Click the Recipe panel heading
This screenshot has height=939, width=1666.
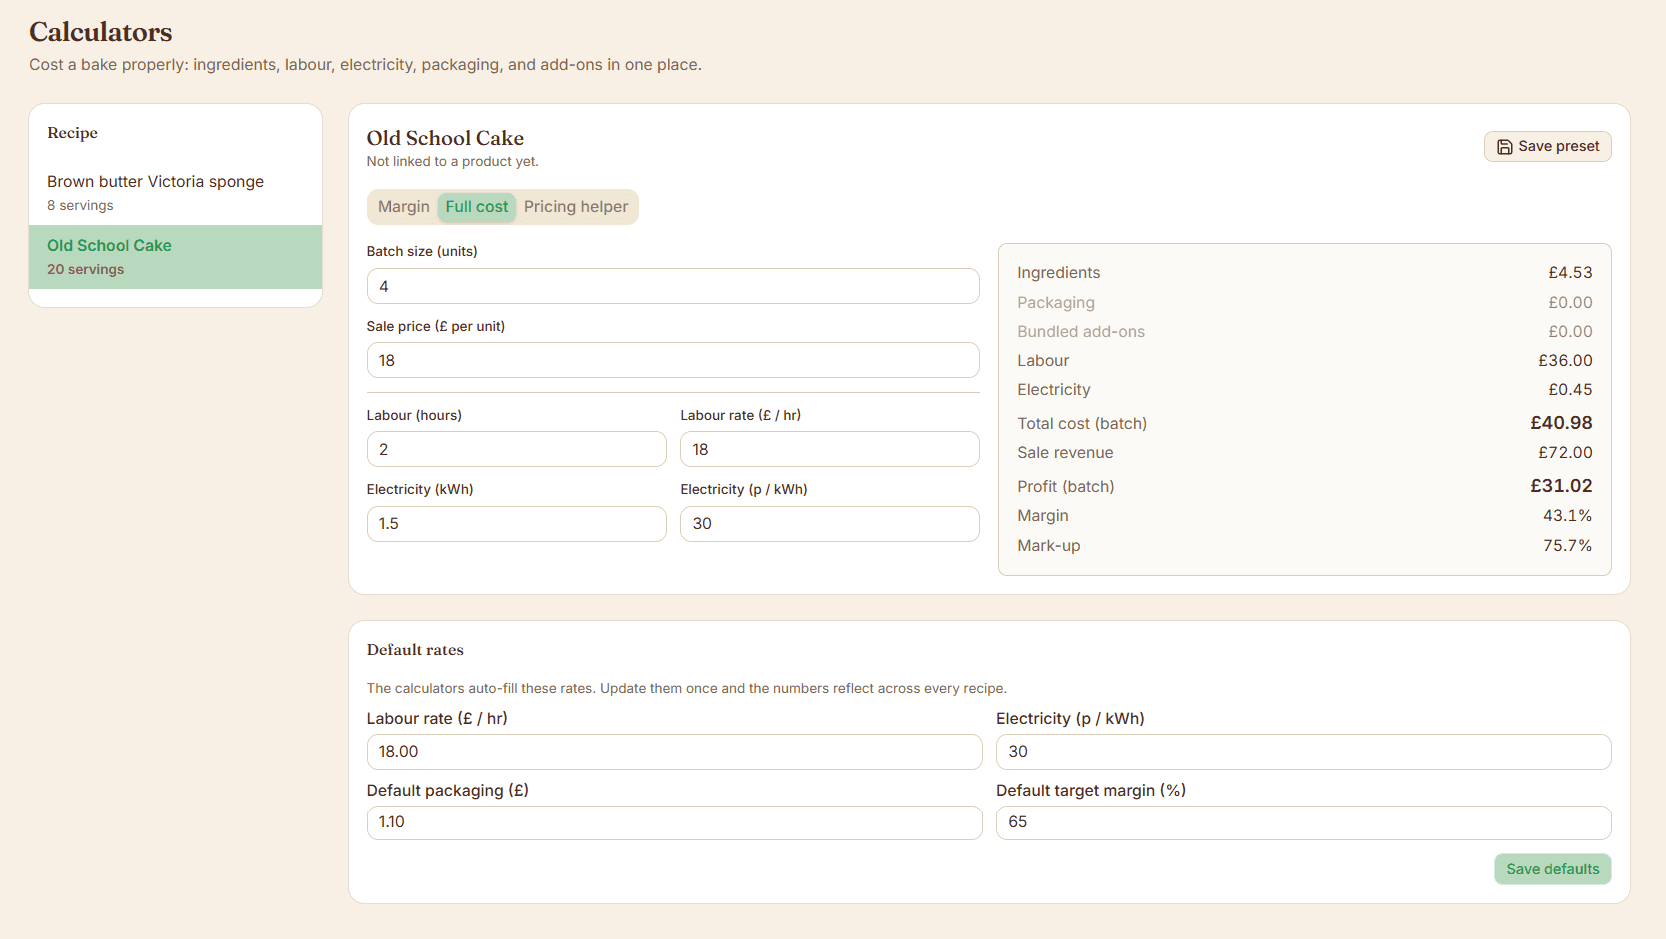click(72, 133)
